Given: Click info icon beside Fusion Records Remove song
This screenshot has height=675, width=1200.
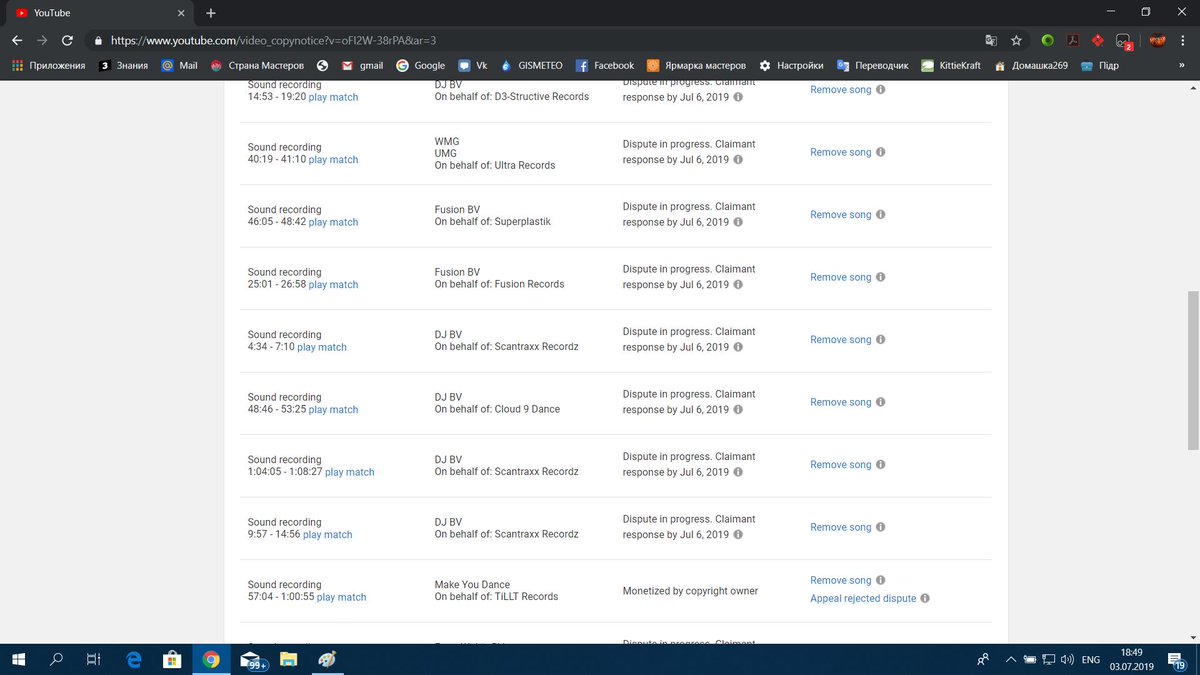Looking at the screenshot, I should [881, 277].
